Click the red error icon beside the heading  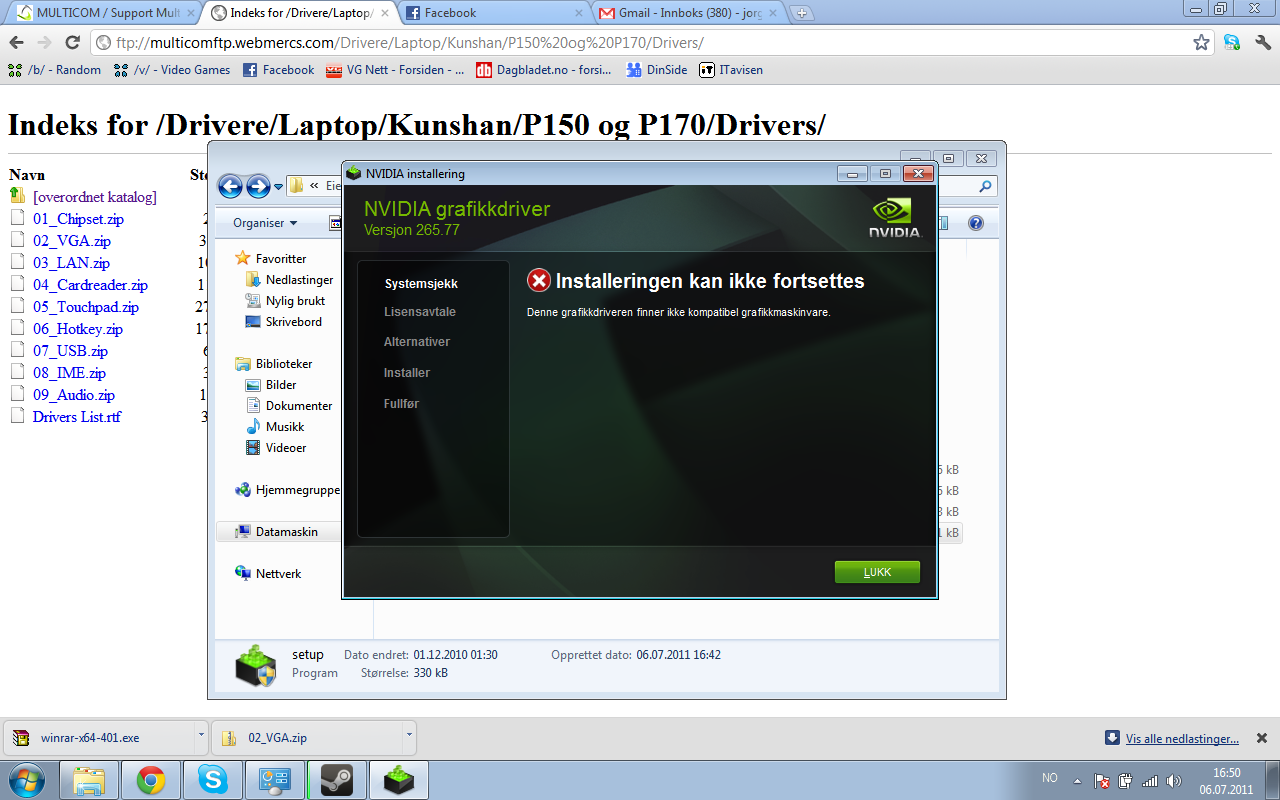(x=538, y=281)
